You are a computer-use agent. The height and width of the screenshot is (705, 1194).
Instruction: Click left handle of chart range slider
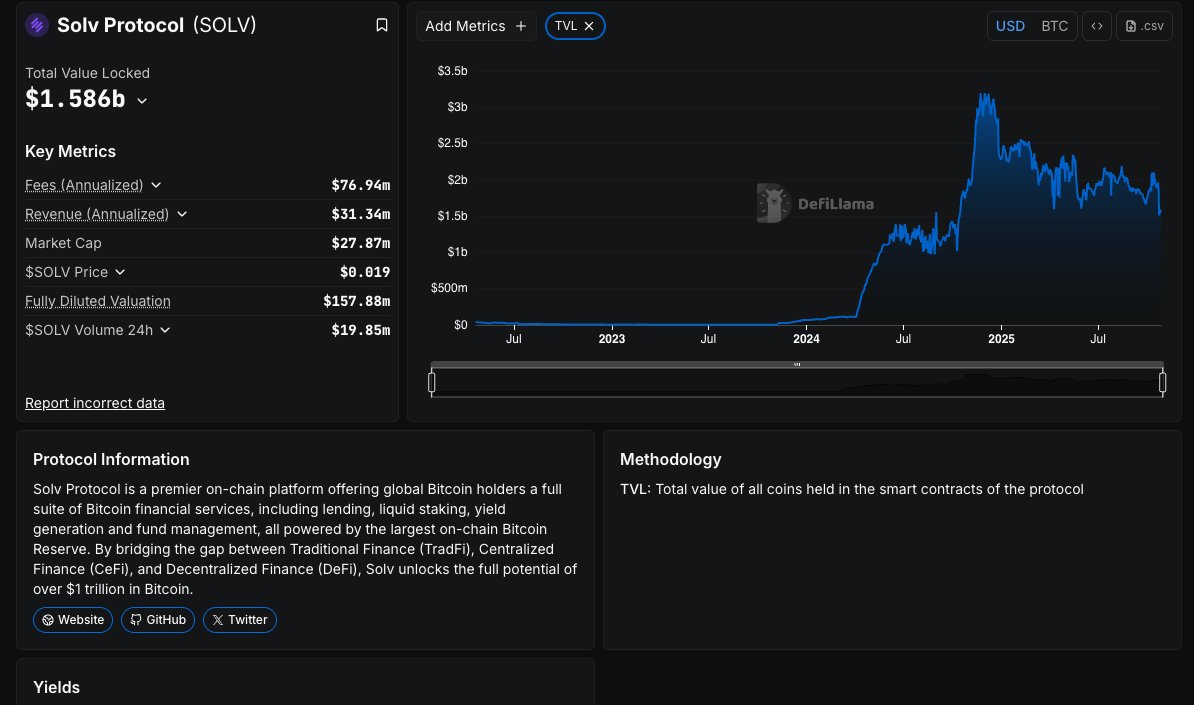coord(432,382)
